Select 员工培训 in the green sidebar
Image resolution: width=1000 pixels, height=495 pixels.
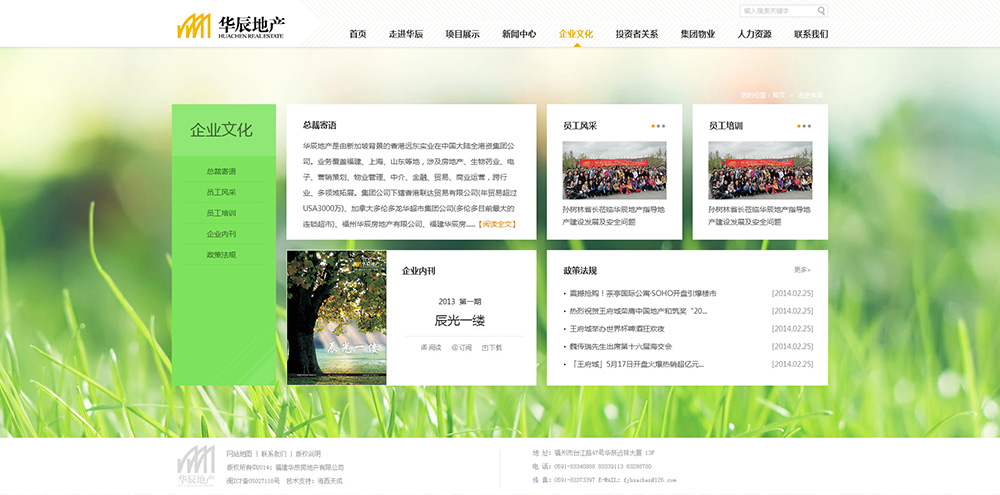click(221, 213)
